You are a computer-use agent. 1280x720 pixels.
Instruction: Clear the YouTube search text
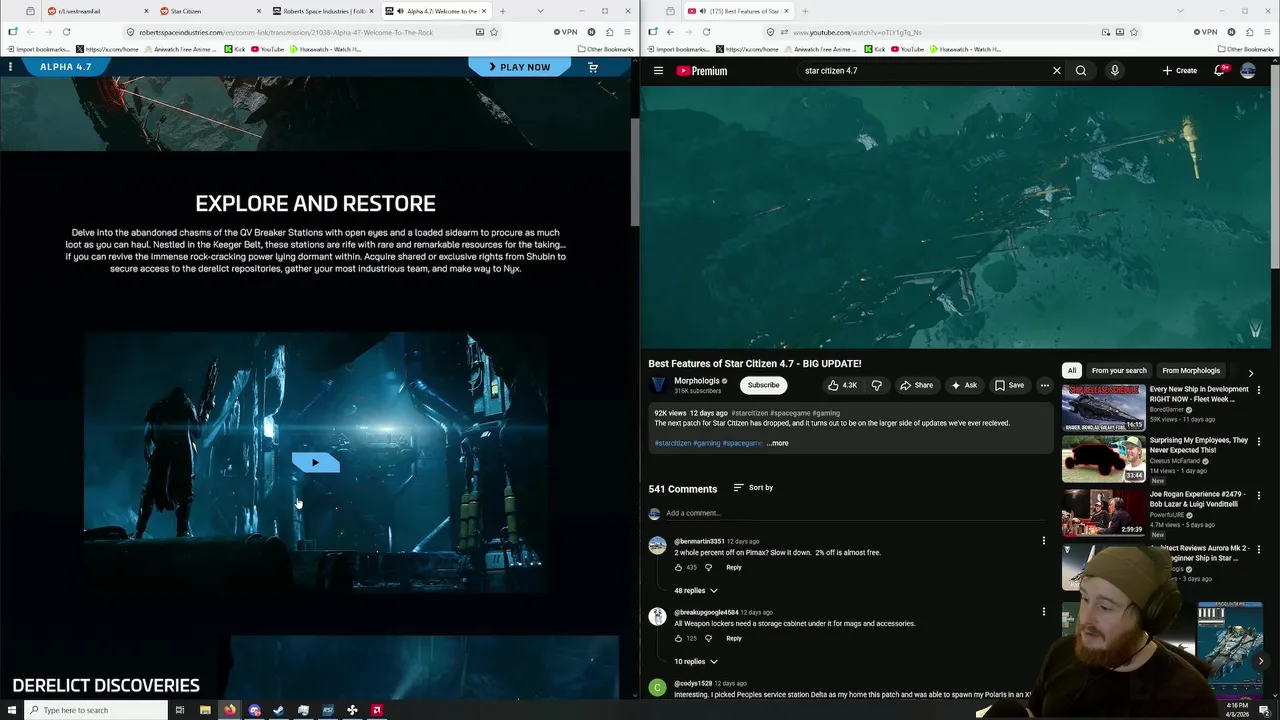coord(1056,71)
